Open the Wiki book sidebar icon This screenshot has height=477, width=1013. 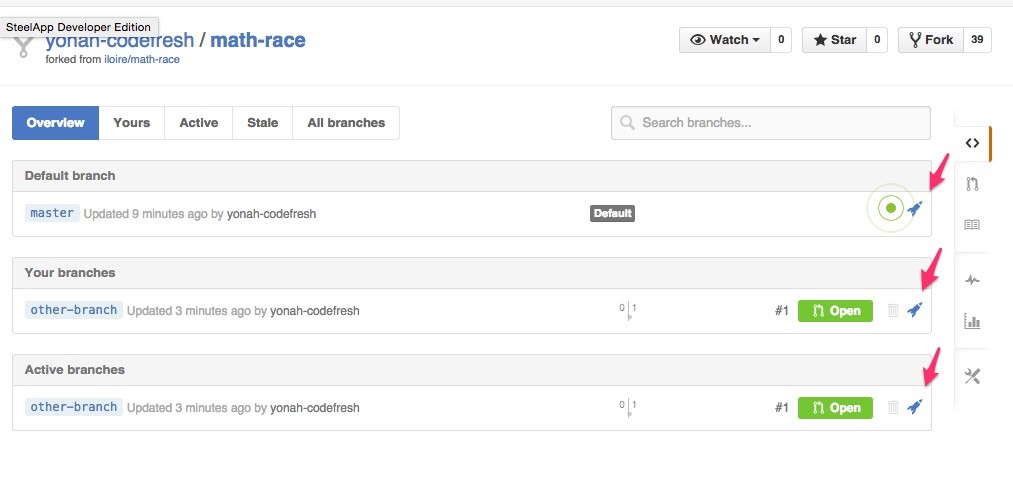tap(972, 225)
